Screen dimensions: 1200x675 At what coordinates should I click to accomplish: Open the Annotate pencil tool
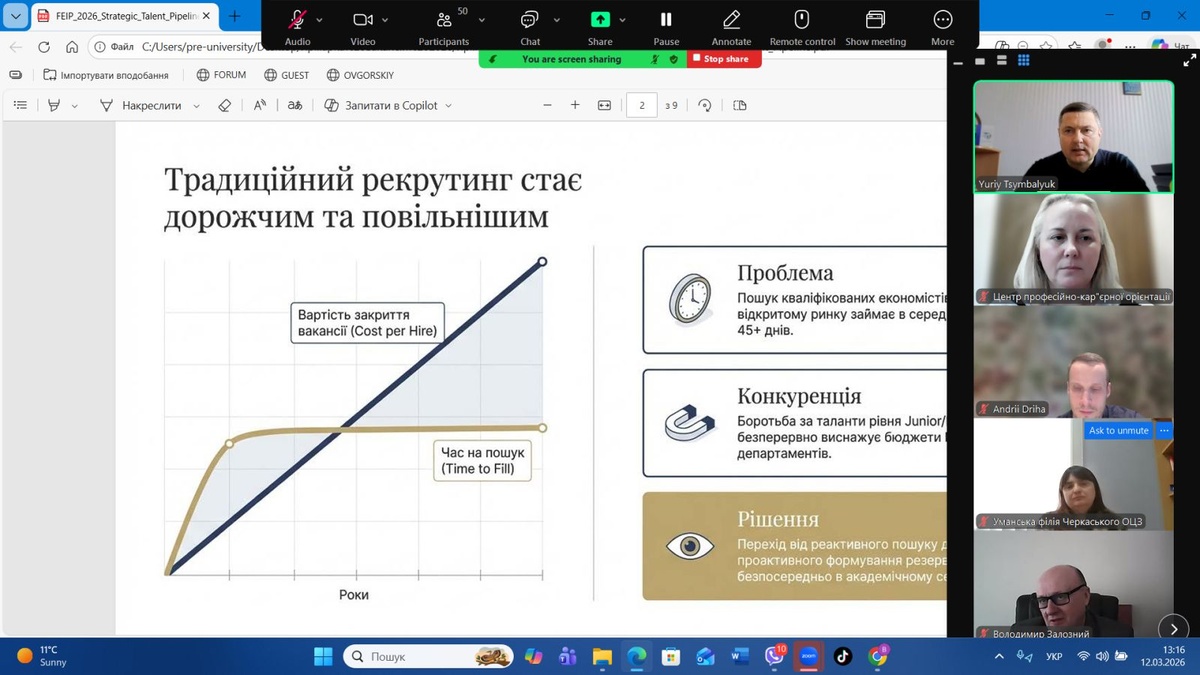731,20
